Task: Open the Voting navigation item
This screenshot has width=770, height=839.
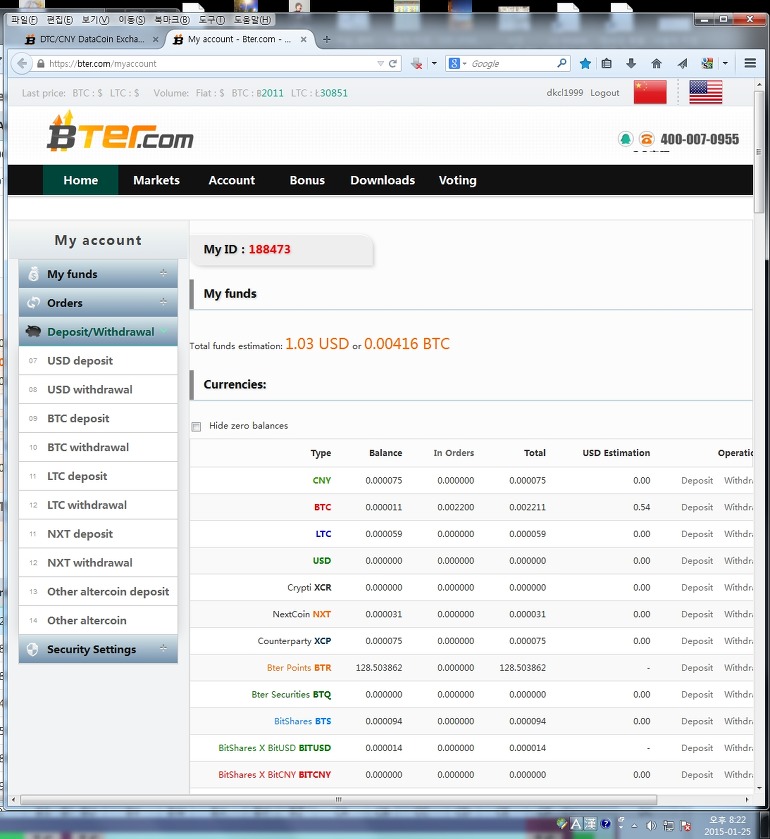Action: point(458,180)
